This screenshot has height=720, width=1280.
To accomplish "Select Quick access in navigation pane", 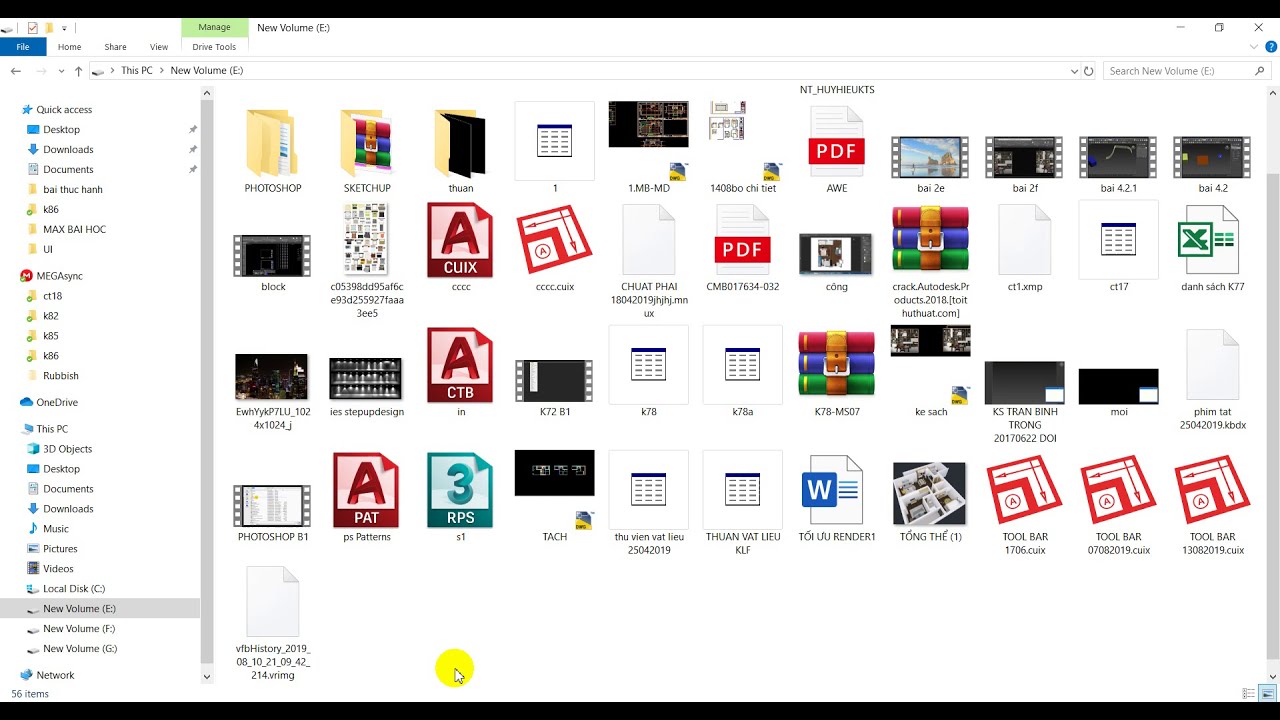I will tap(64, 110).
